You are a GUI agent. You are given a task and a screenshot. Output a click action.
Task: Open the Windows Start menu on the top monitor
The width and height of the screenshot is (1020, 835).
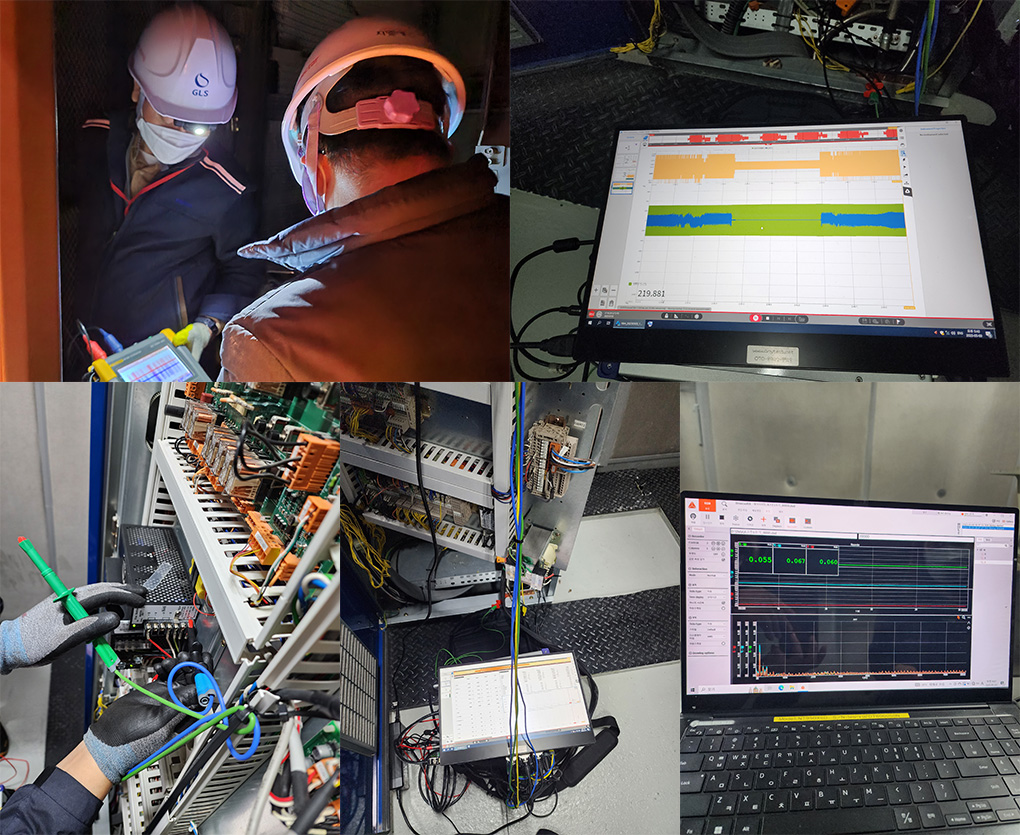(x=590, y=323)
